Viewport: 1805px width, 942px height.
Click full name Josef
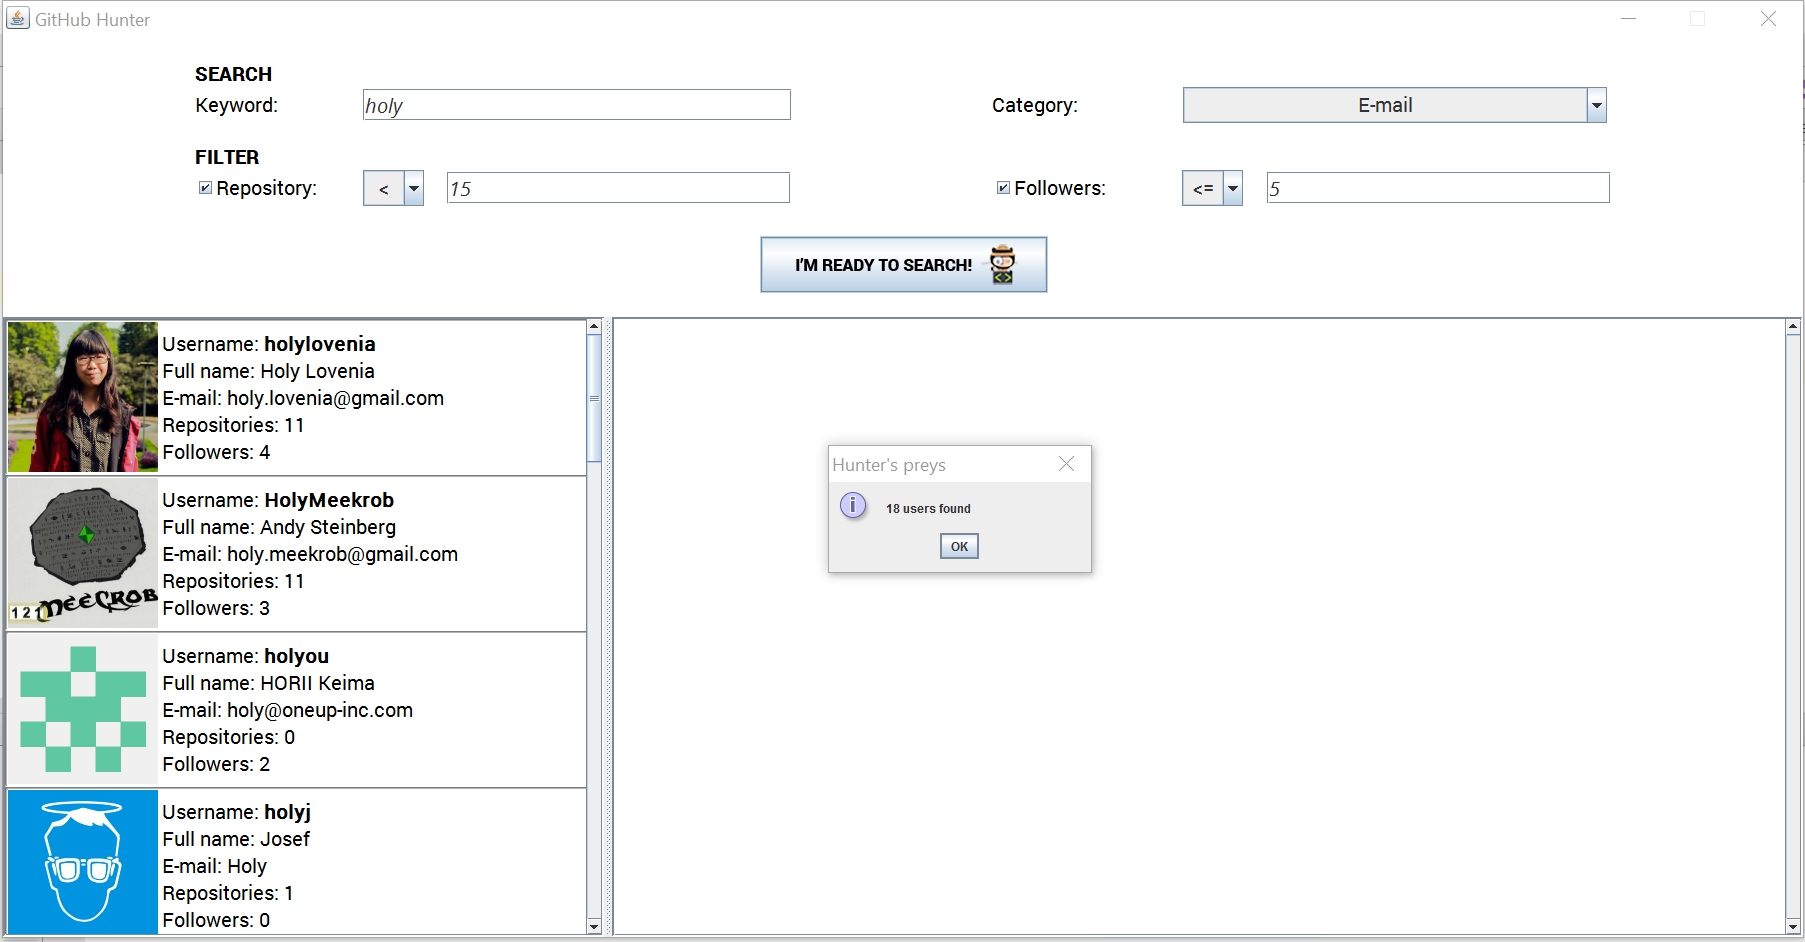click(x=285, y=839)
